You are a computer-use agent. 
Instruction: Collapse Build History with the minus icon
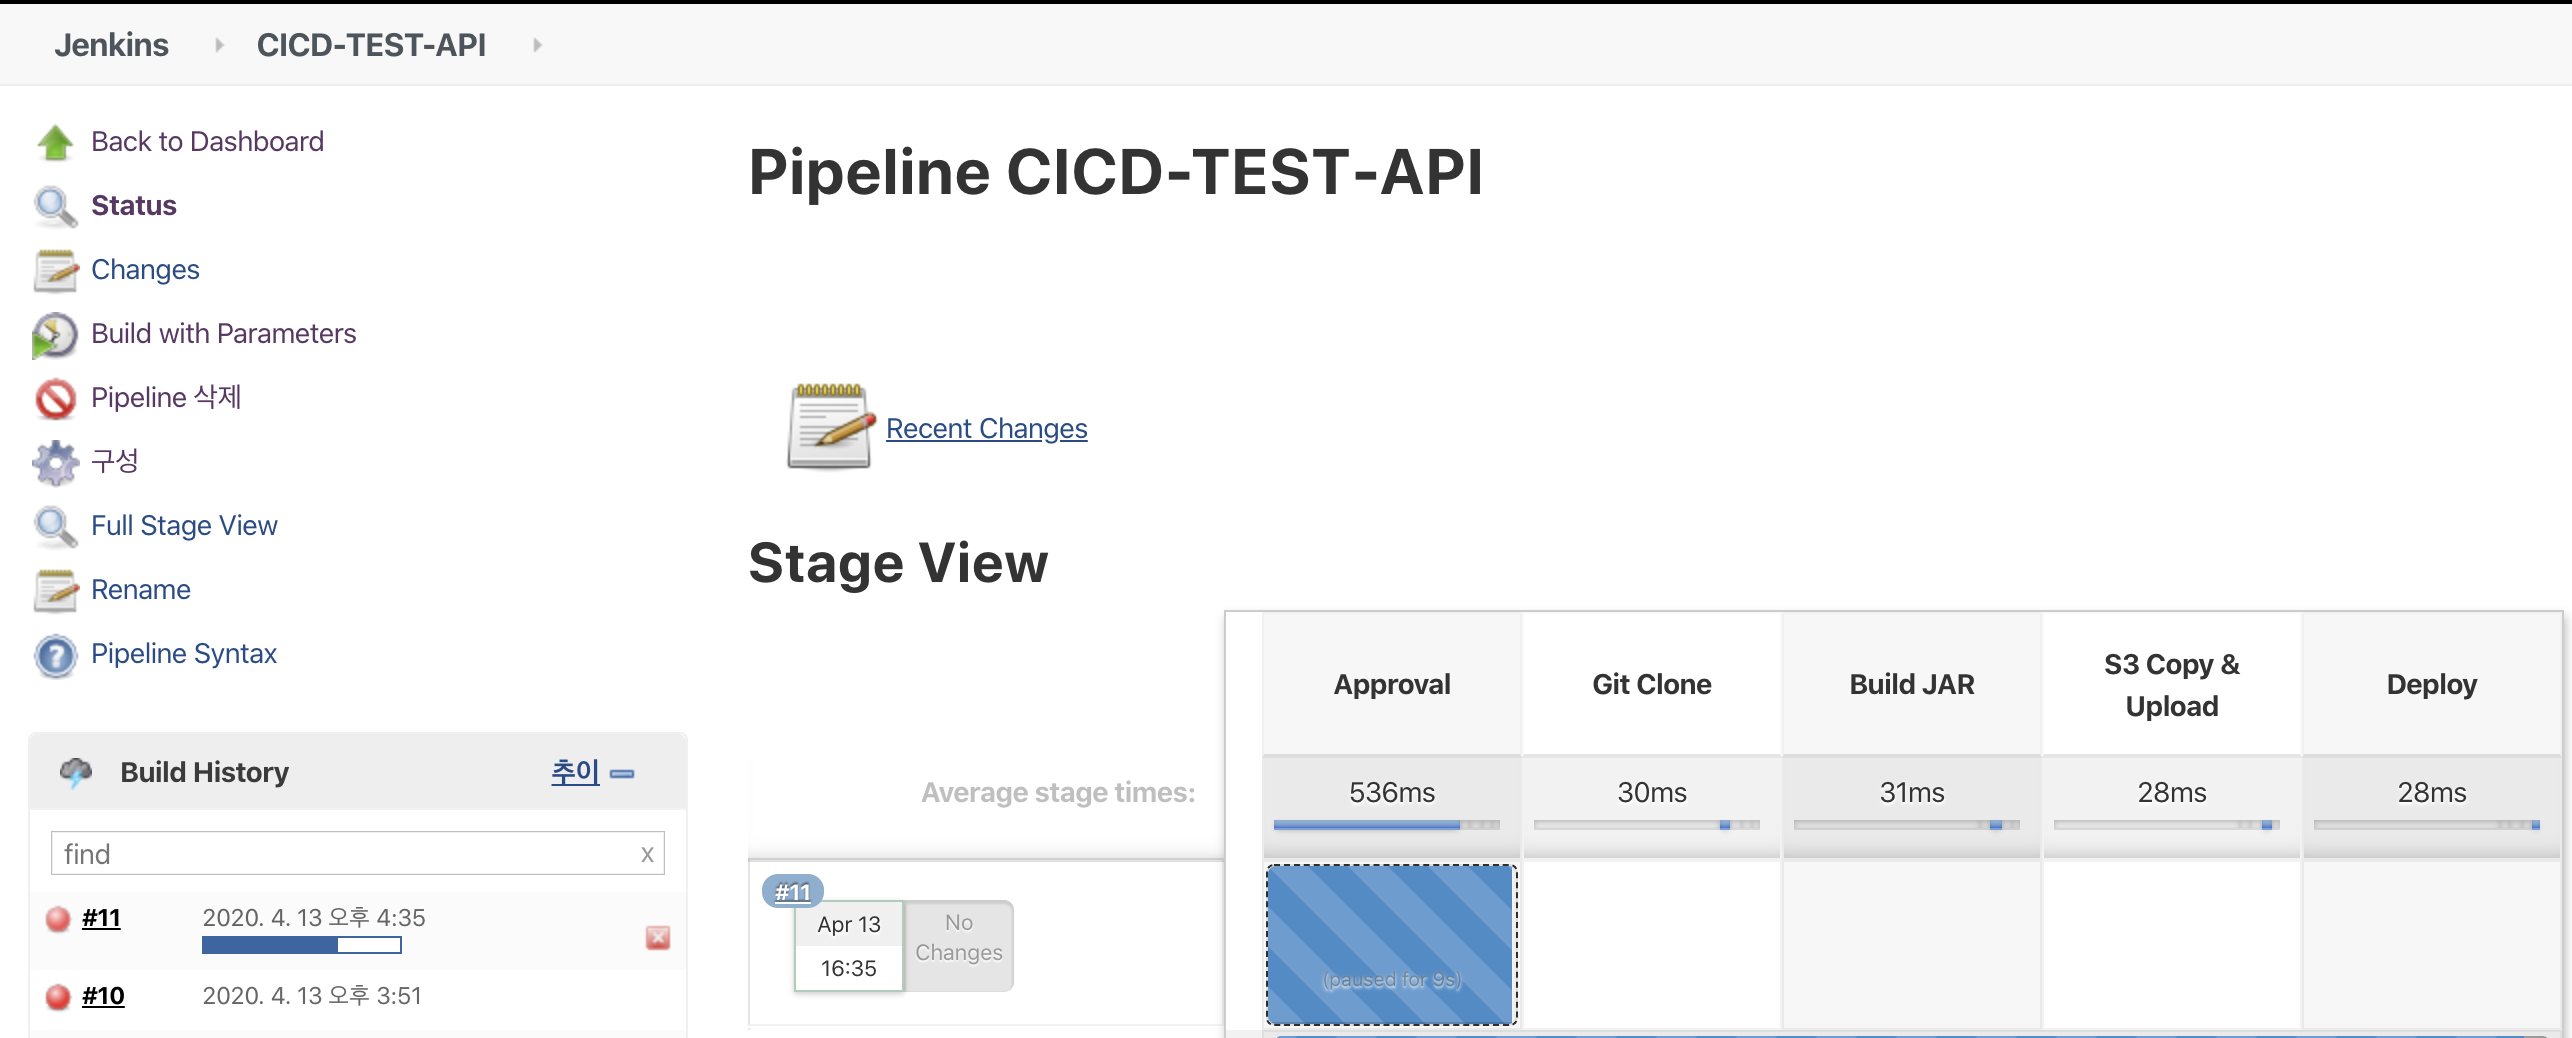tap(622, 774)
